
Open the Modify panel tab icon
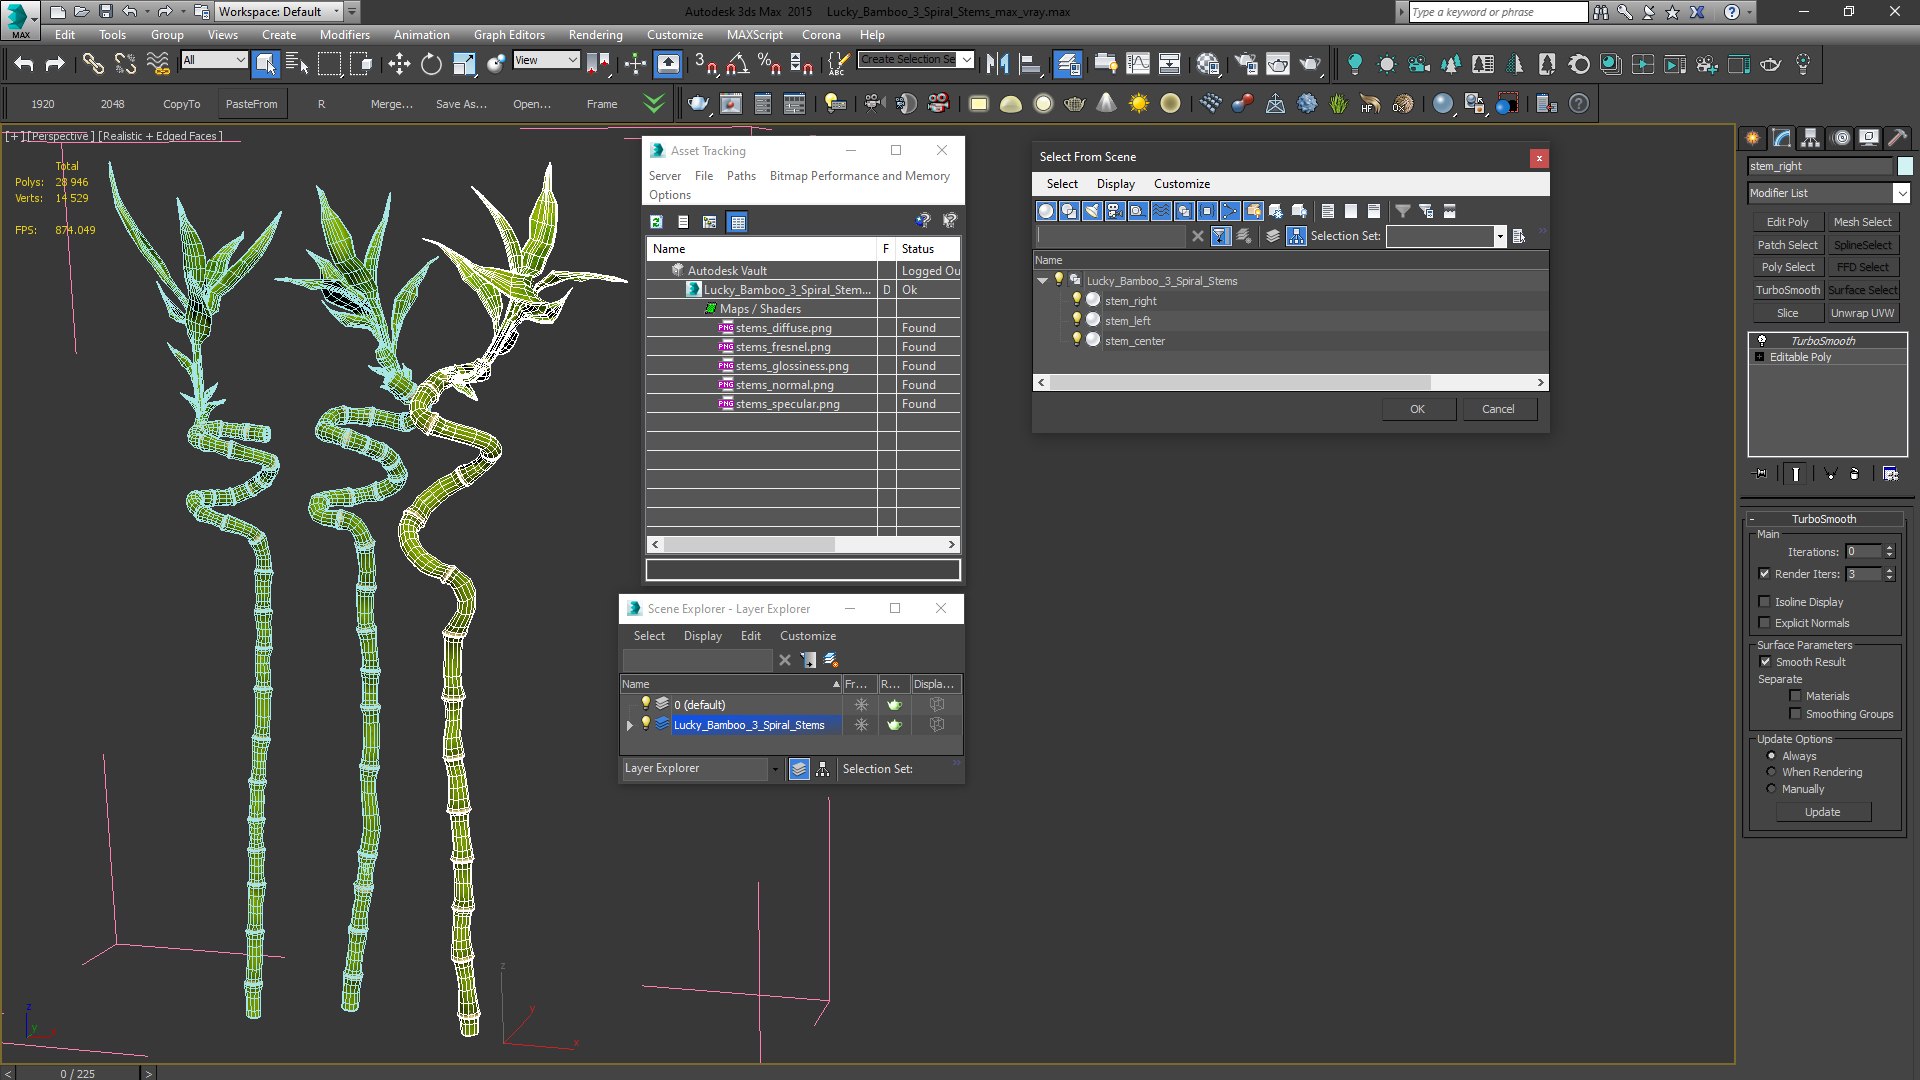(x=1781, y=138)
